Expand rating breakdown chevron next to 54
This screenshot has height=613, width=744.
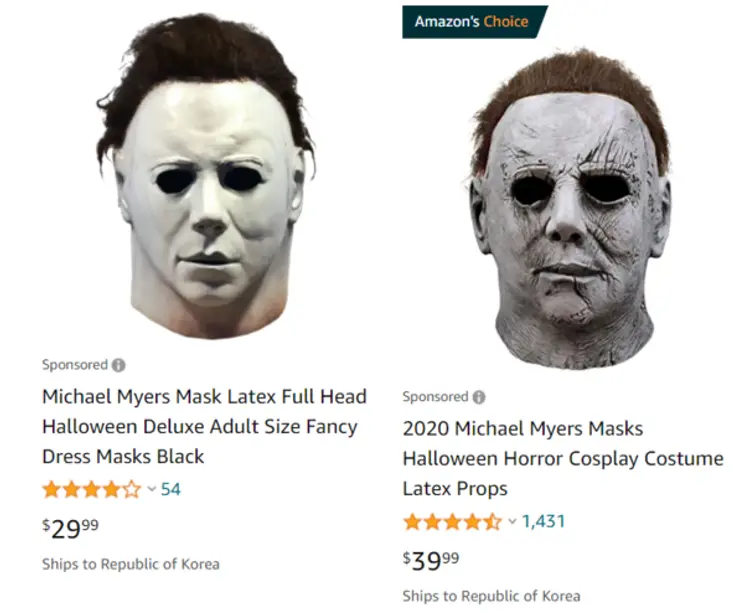(x=152, y=489)
